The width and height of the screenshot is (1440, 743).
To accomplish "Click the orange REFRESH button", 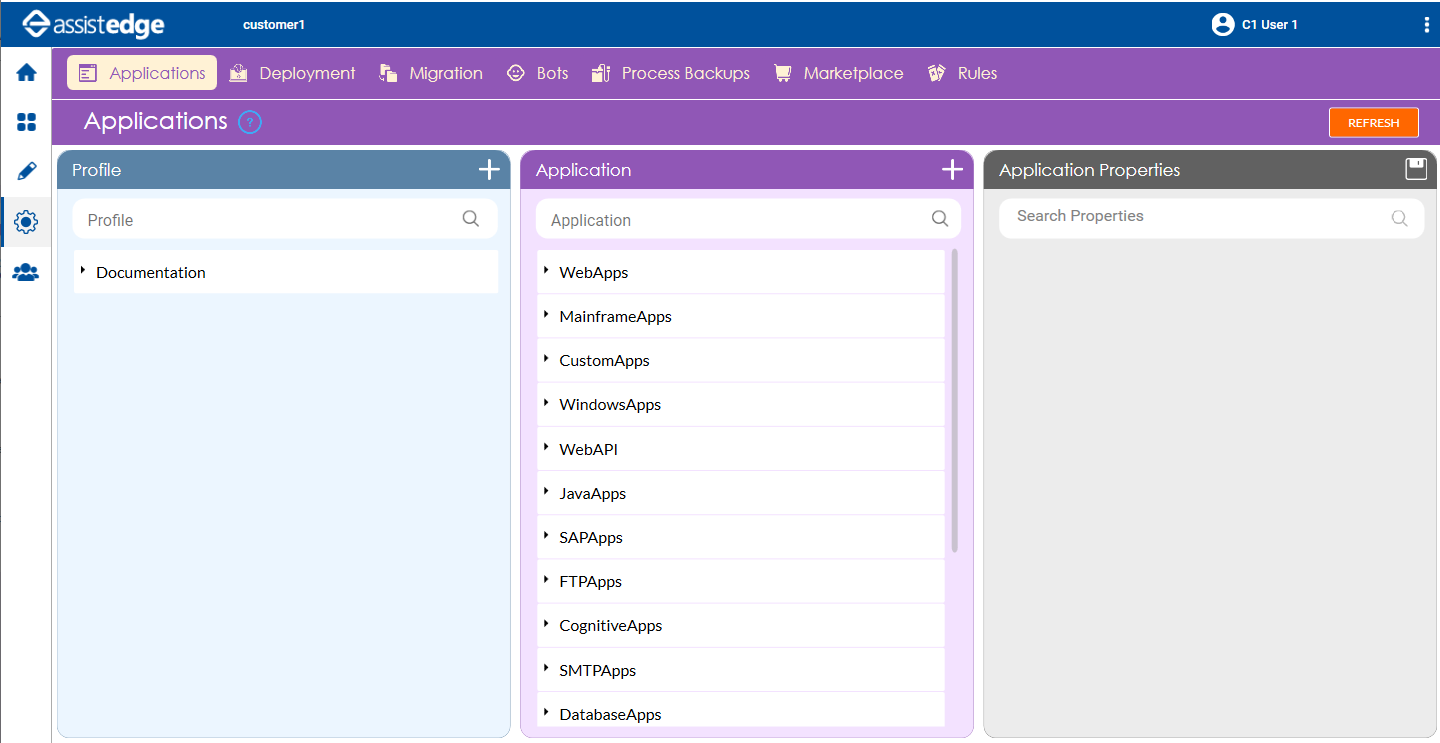I will click(1374, 122).
